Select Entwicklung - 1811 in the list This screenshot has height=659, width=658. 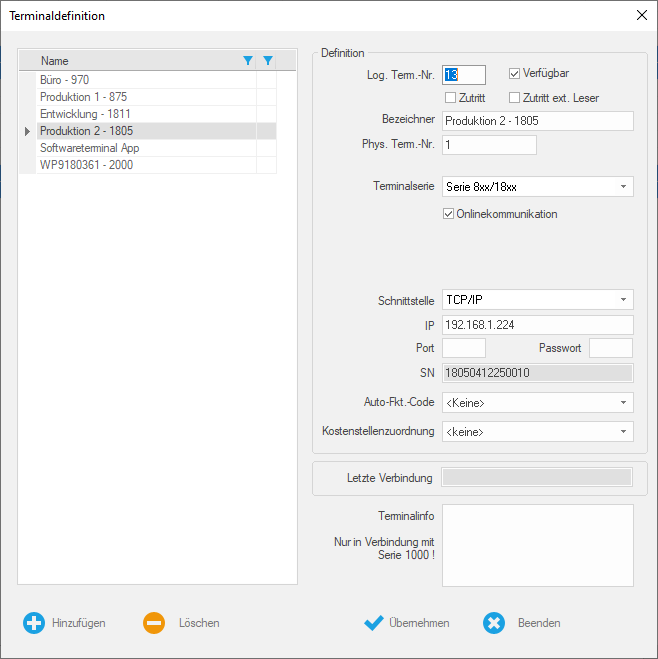pyautogui.click(x=85, y=114)
